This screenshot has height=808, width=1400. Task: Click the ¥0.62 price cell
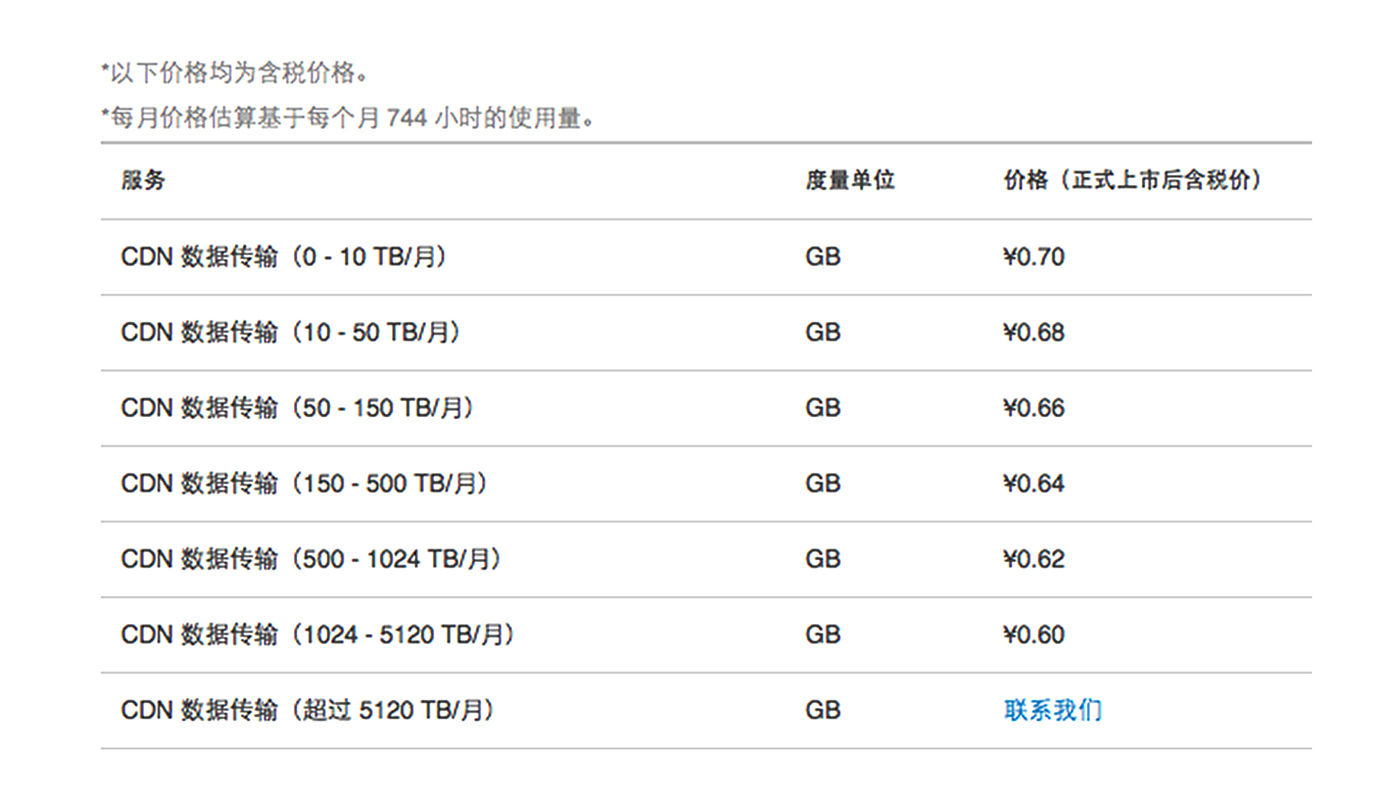click(x=1033, y=559)
